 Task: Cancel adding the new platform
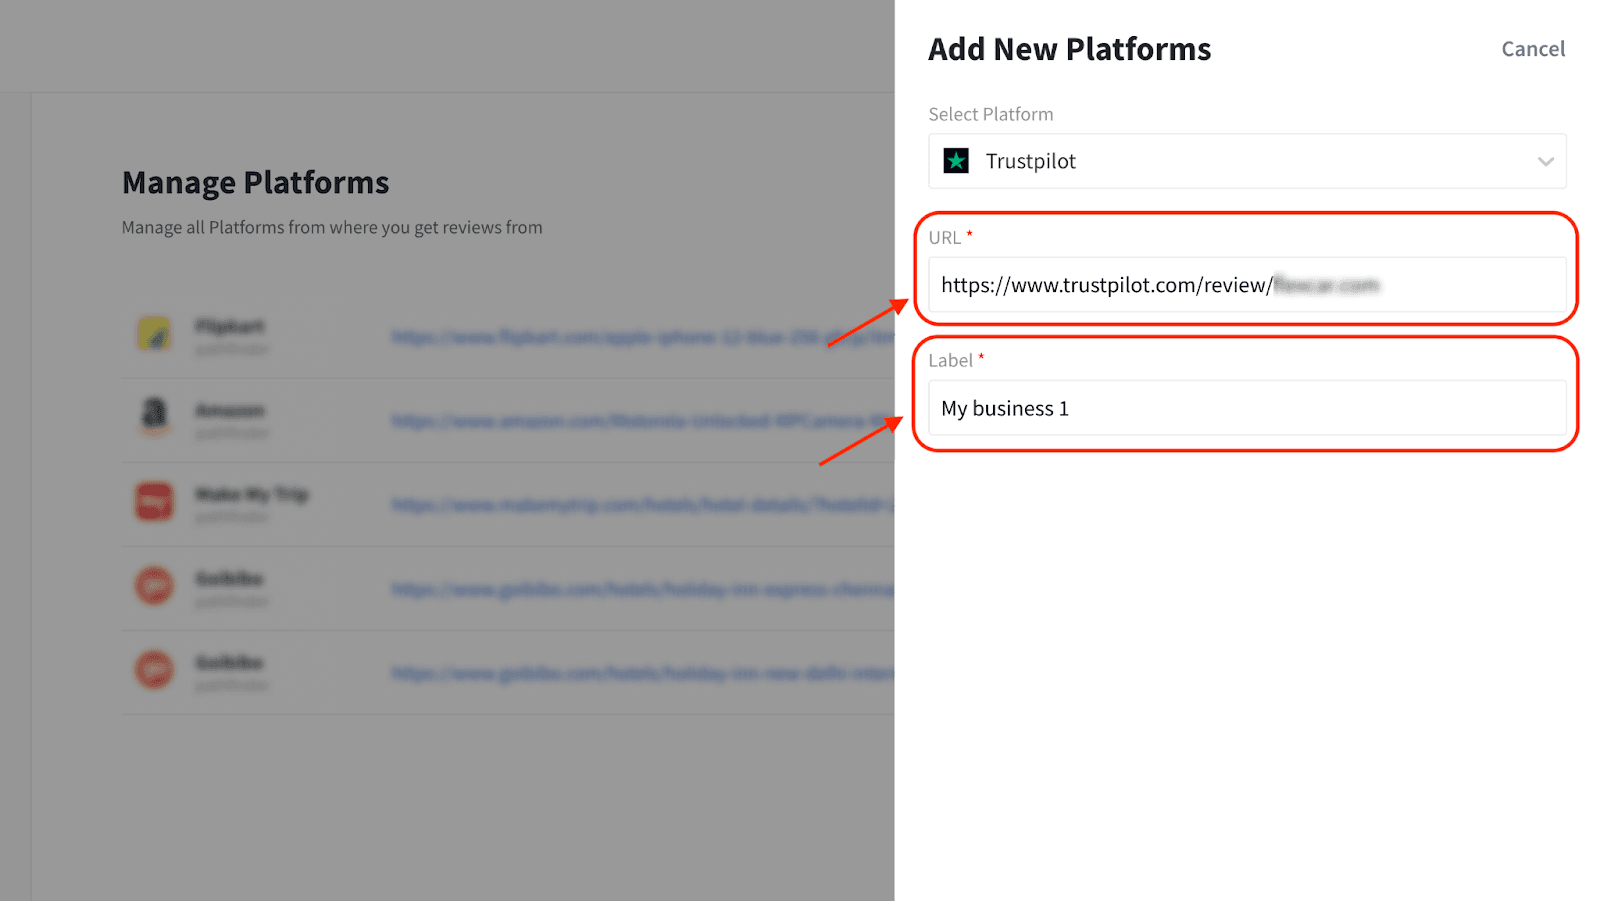pyautogui.click(x=1532, y=49)
